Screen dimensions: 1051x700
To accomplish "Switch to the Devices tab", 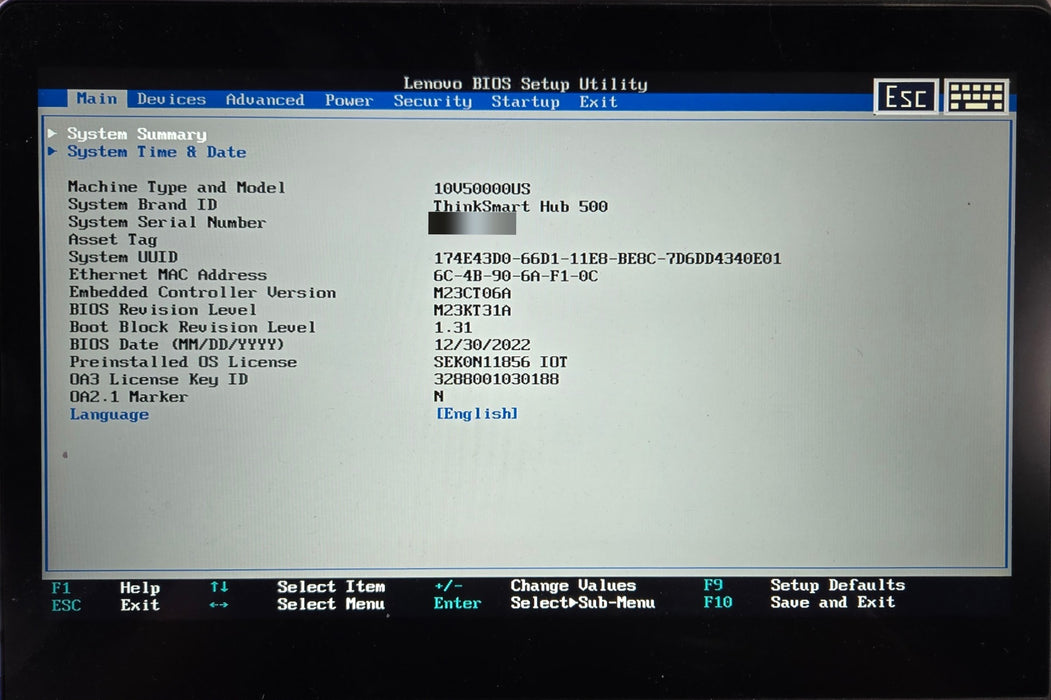I will (172, 99).
